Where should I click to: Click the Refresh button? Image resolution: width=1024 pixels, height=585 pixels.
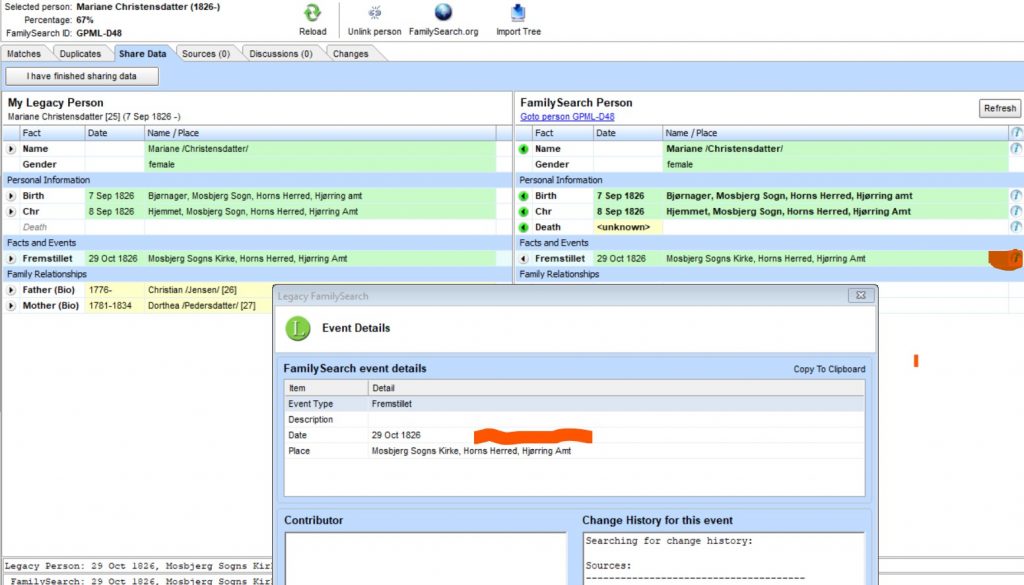pos(1000,108)
